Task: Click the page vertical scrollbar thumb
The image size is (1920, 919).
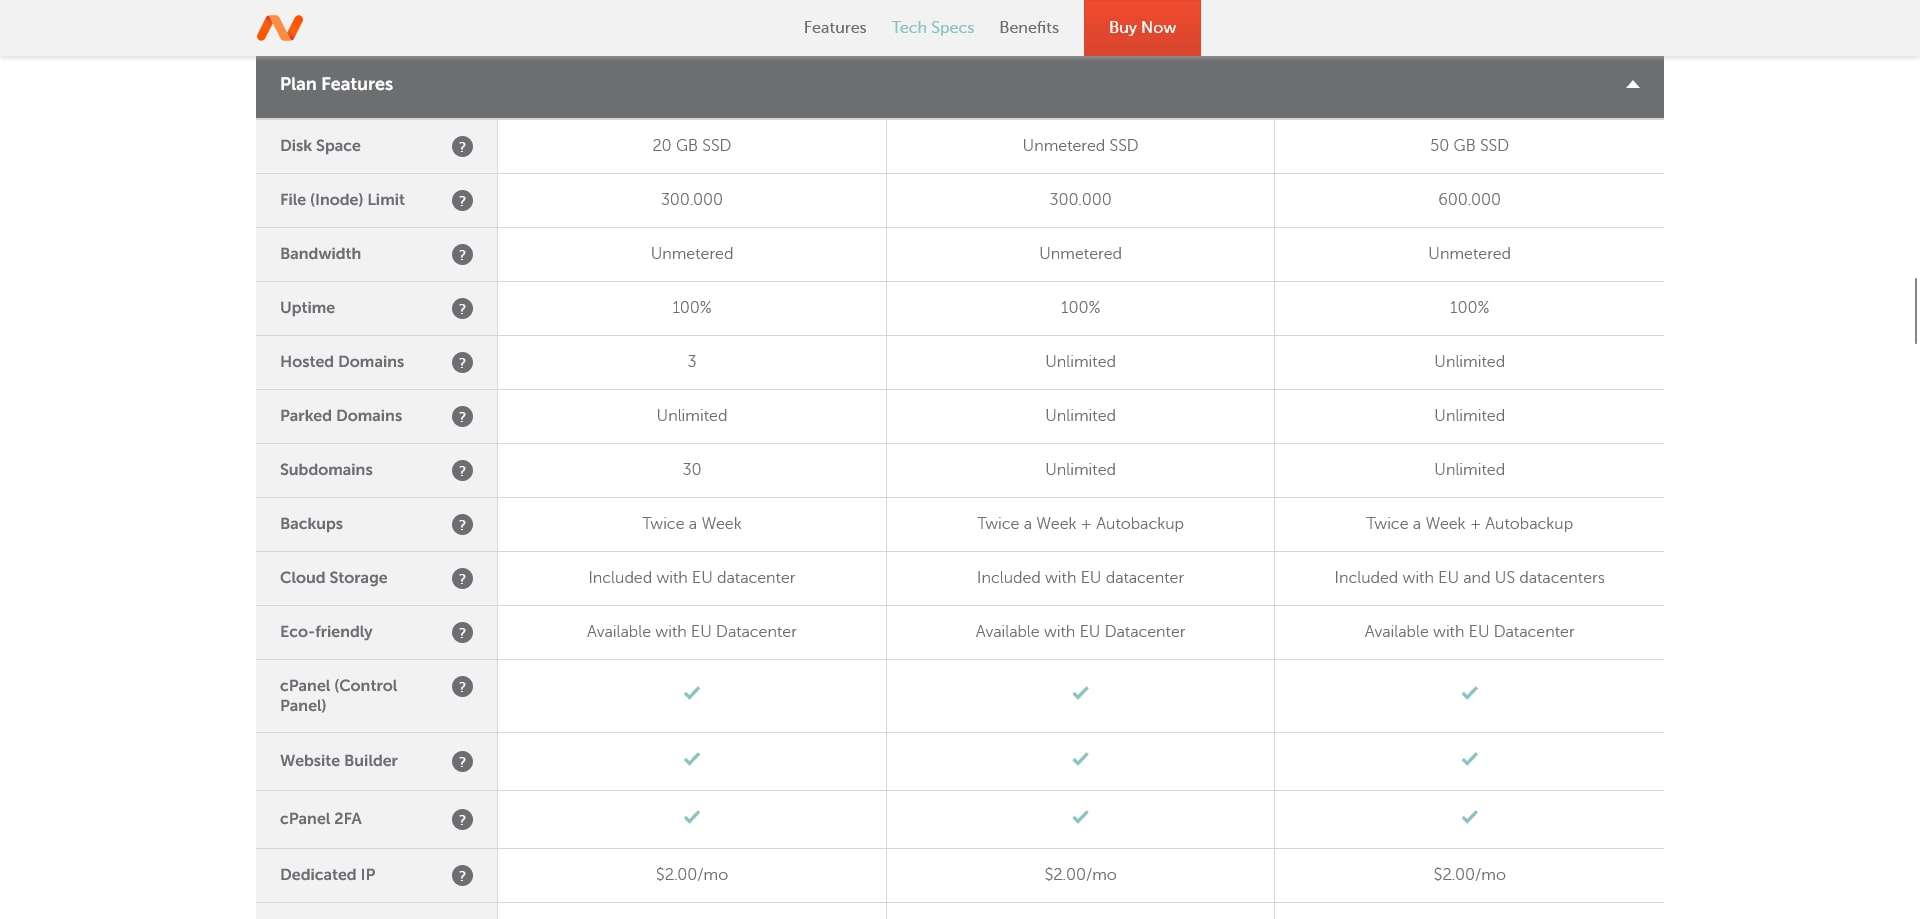Action: (1916, 311)
